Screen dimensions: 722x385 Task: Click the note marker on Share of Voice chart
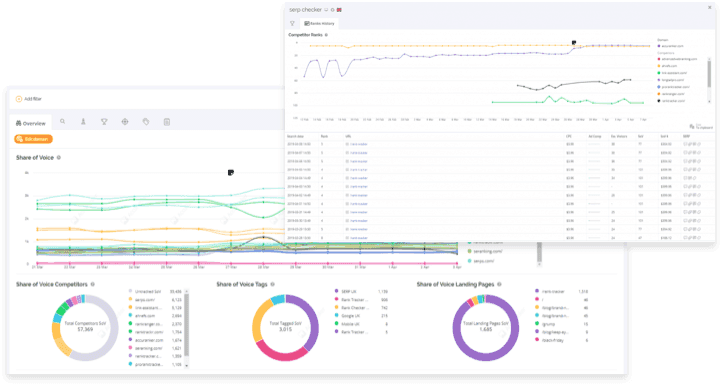click(231, 173)
